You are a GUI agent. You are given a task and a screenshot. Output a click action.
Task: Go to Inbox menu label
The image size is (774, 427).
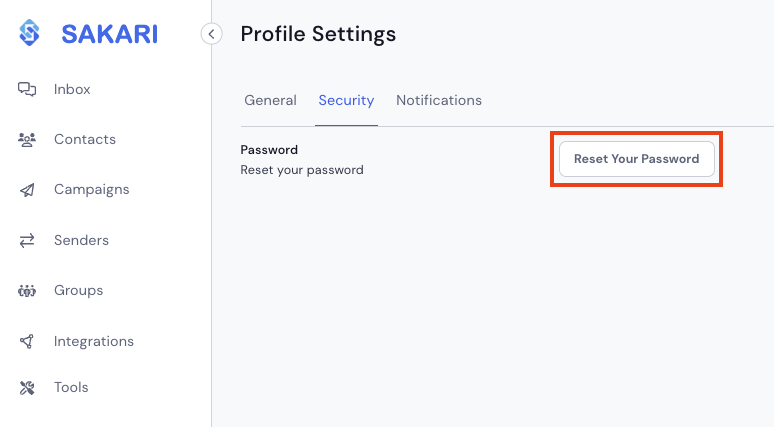(72, 89)
